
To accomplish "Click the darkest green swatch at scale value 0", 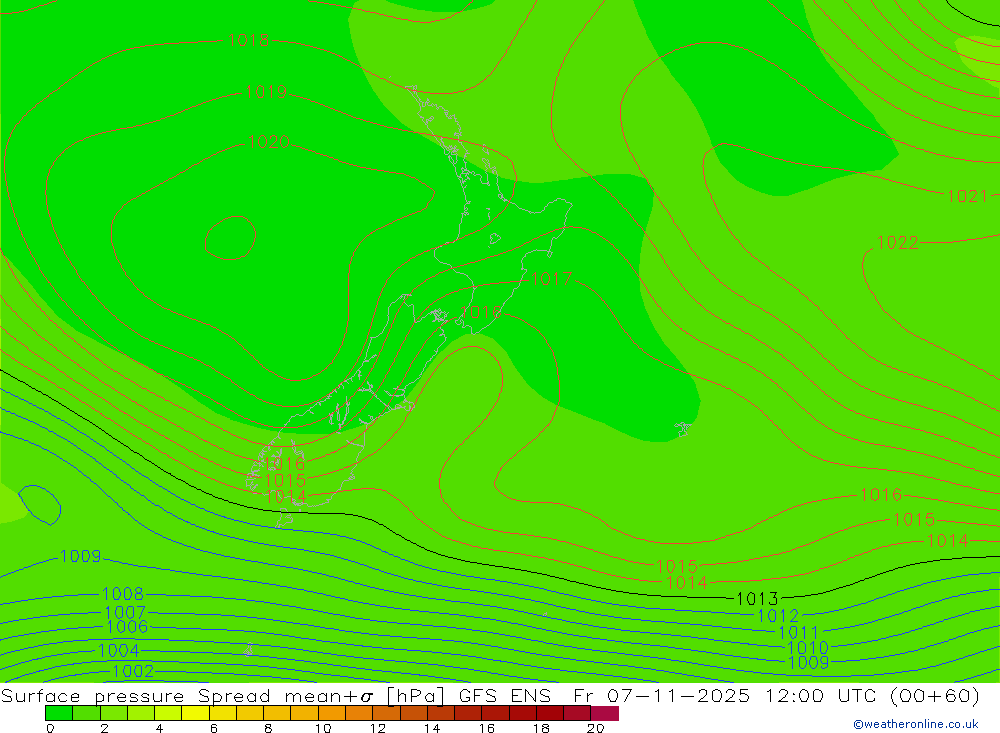I will click(59, 713).
